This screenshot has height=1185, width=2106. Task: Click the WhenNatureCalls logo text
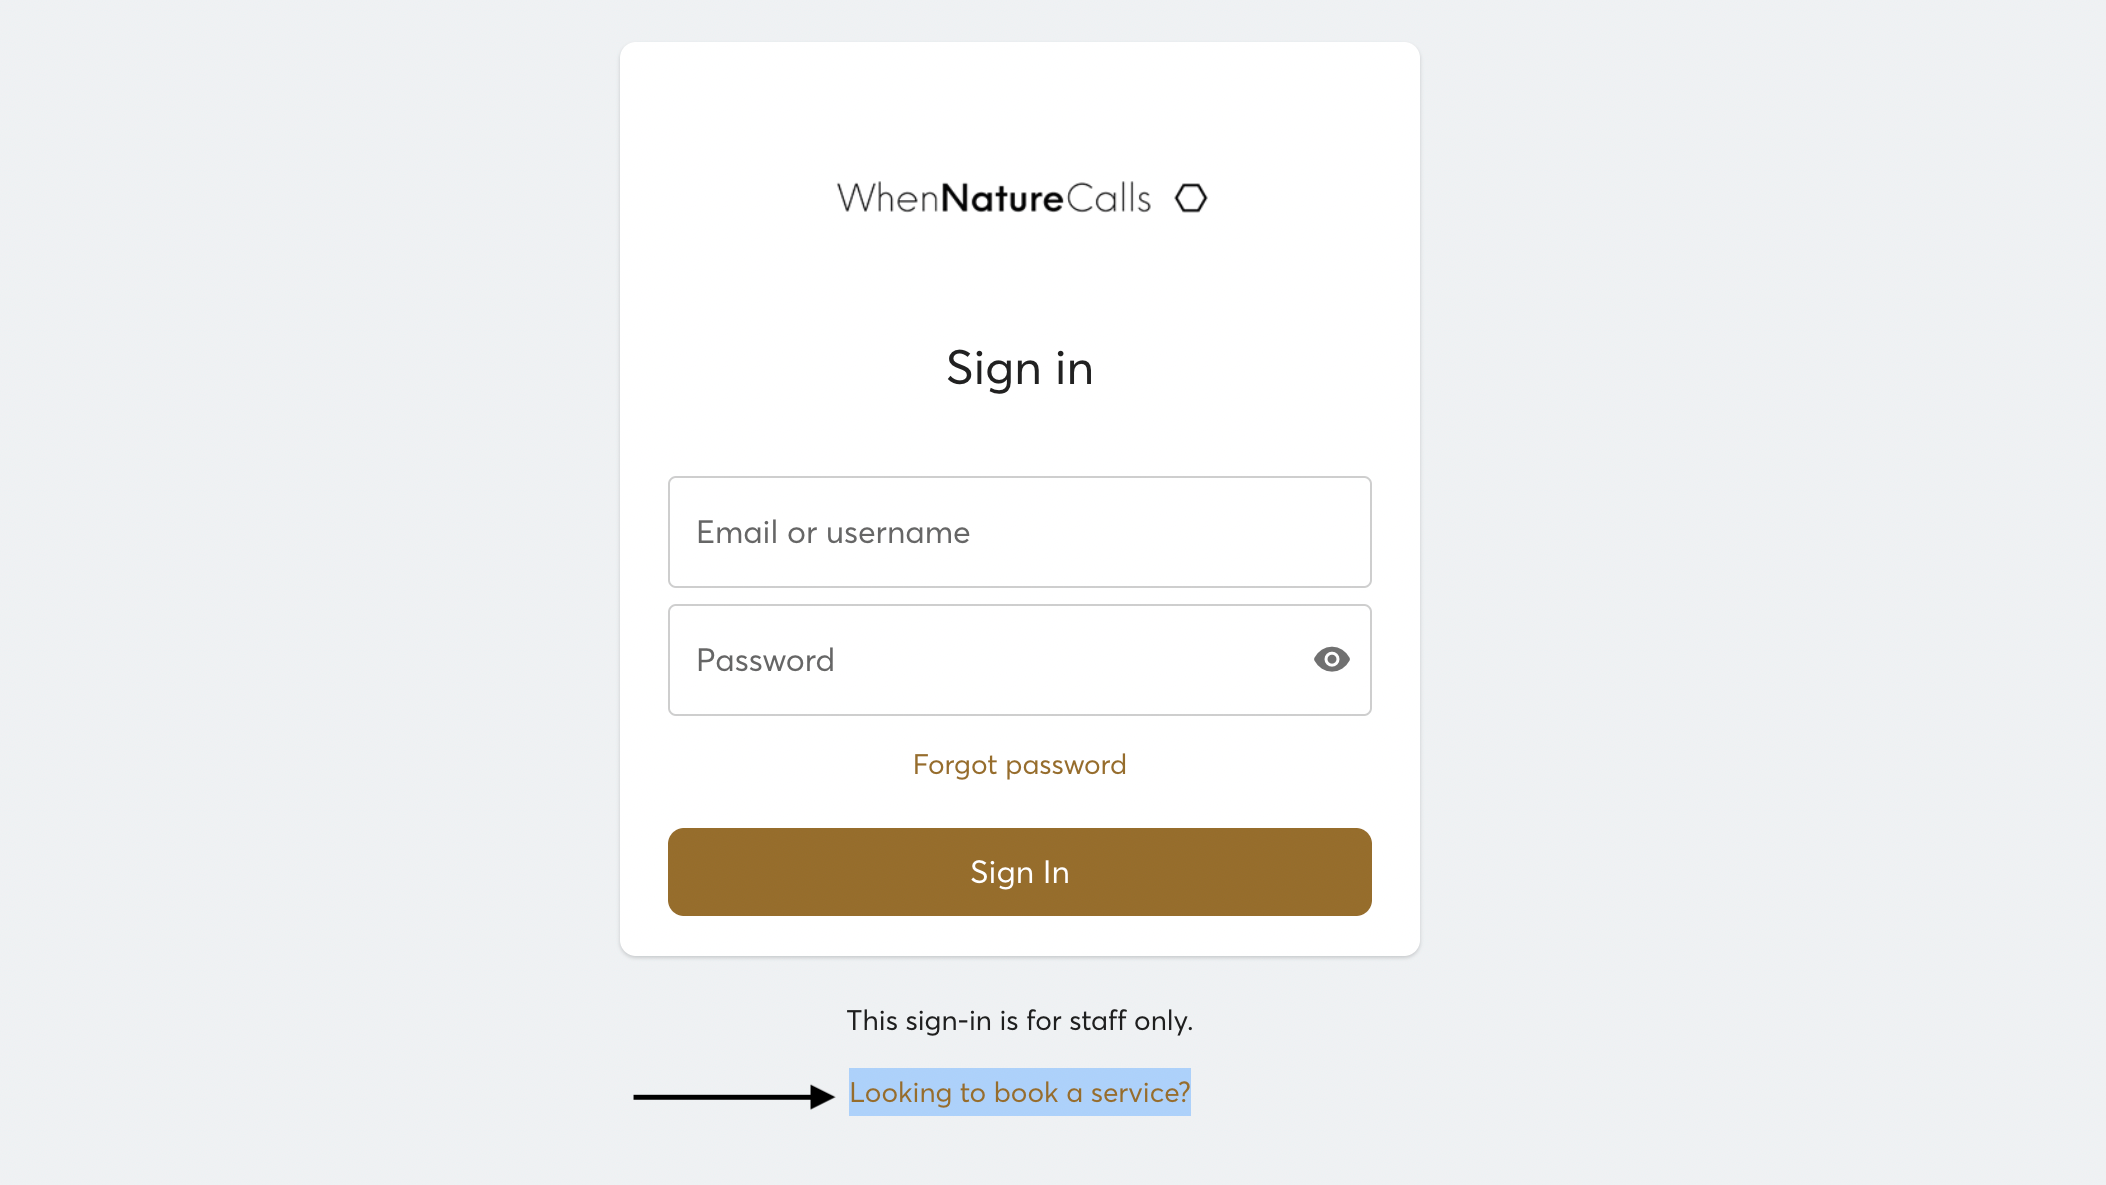[993, 198]
